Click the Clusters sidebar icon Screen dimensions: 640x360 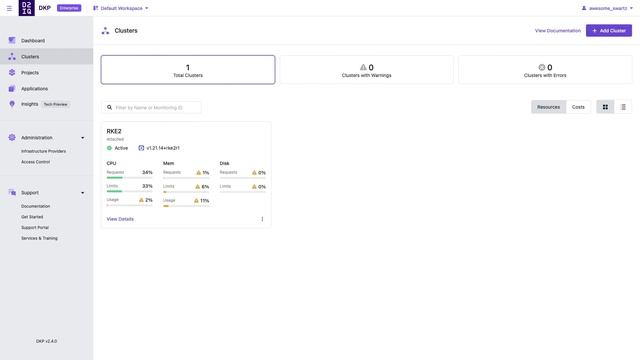point(12,57)
